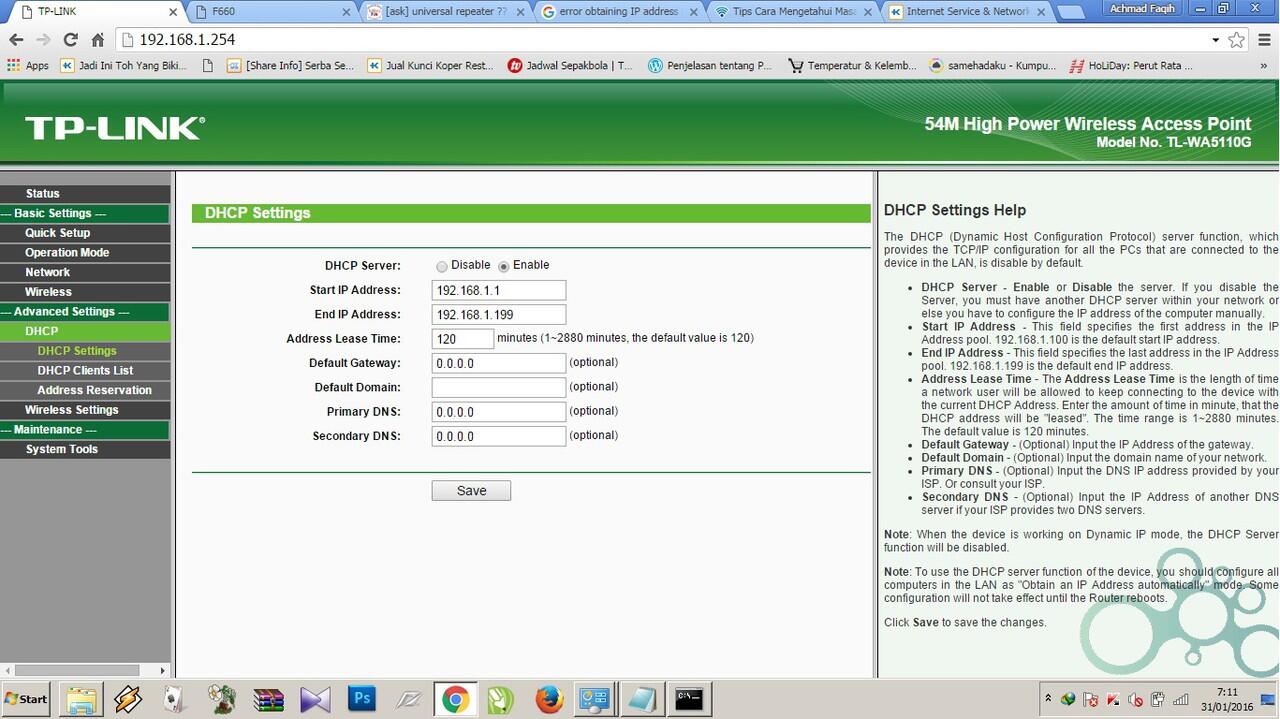This screenshot has height=719, width=1280.
Task: Bookmark this page with the star icon
Action: click(x=1237, y=40)
